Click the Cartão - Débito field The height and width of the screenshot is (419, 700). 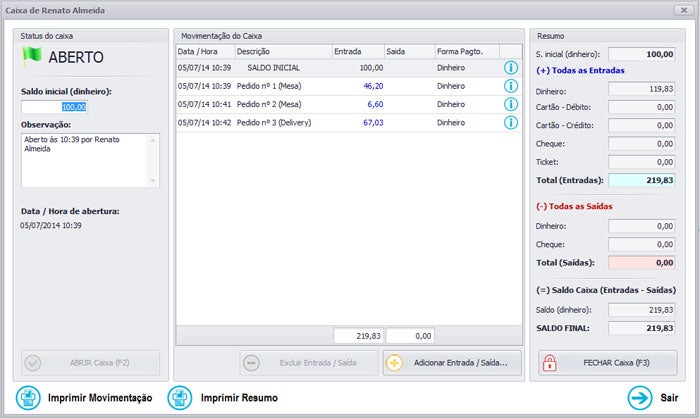pos(642,108)
